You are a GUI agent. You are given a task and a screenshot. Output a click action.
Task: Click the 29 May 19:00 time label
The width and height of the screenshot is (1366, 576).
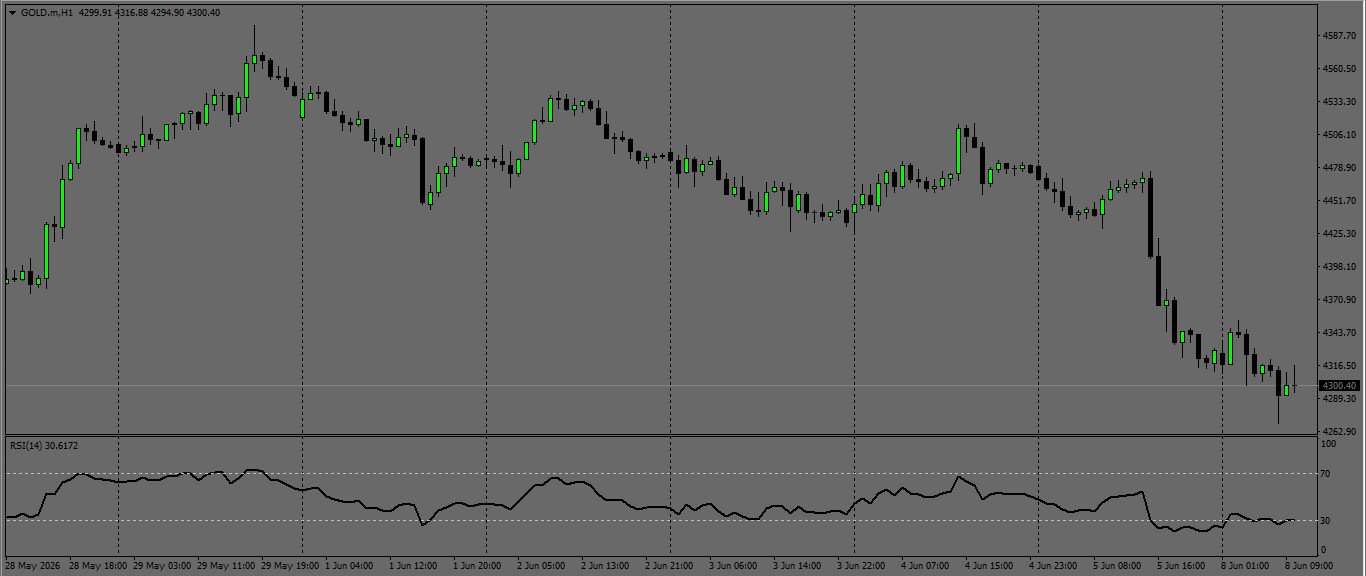[x=290, y=566]
